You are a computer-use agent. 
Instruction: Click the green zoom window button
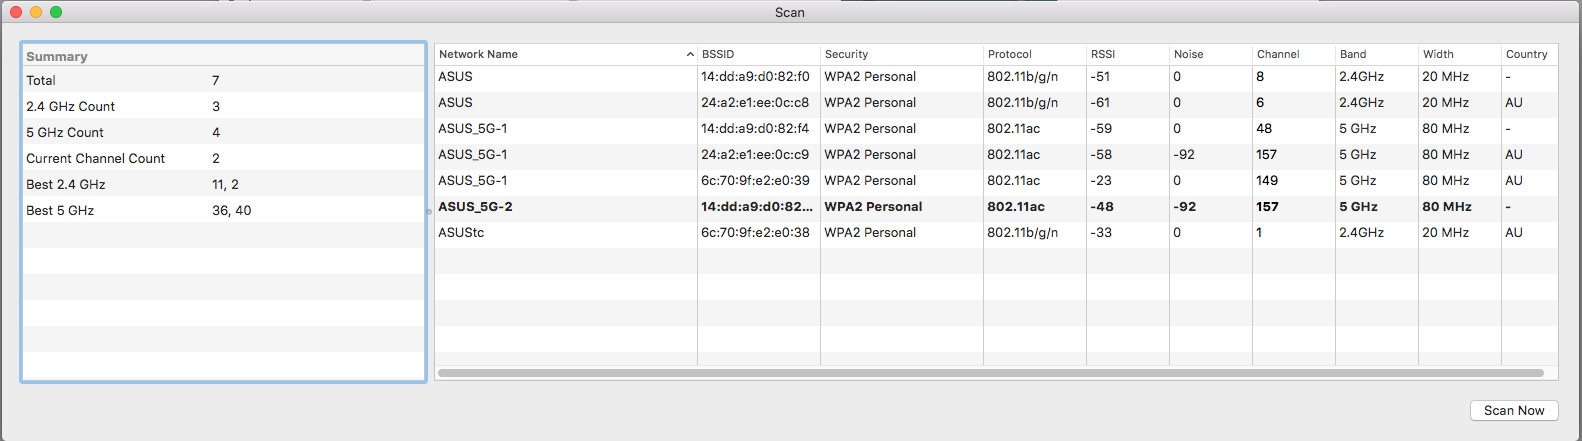tap(56, 12)
